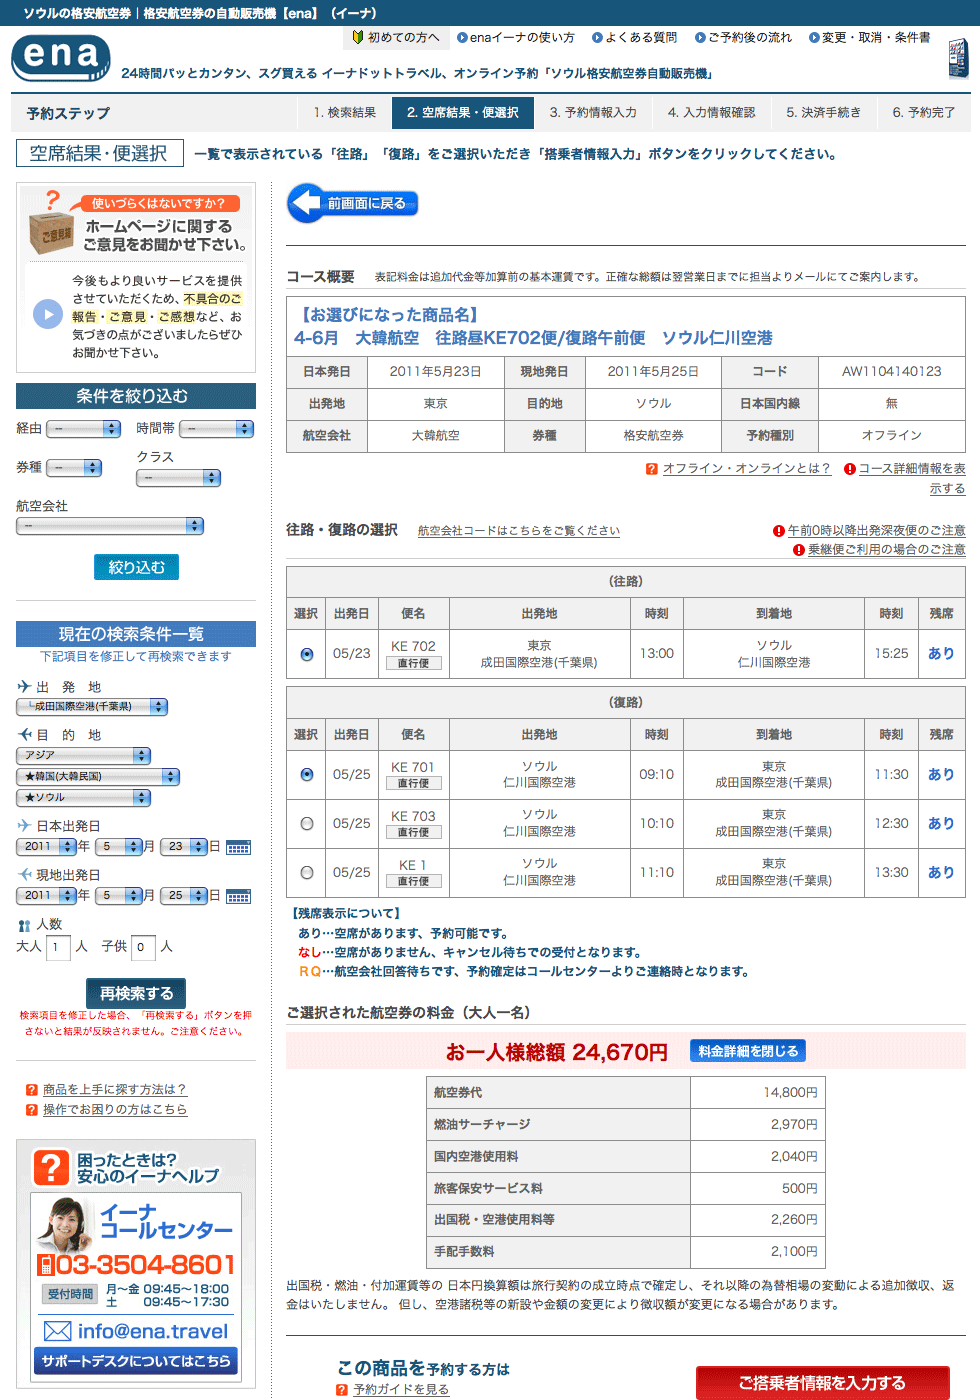The height and width of the screenshot is (1400, 980).
Task: Click the 再検索する button
Action: (x=136, y=993)
